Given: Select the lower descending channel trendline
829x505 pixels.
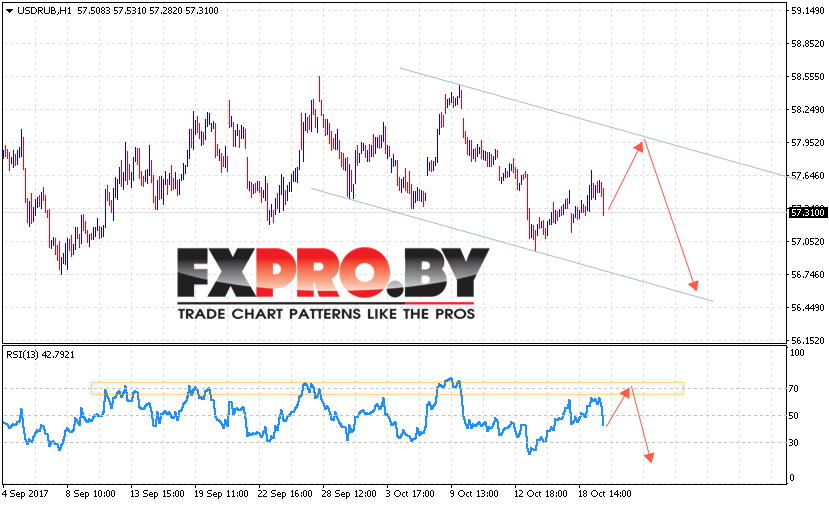Looking at the screenshot, I should point(512,245).
